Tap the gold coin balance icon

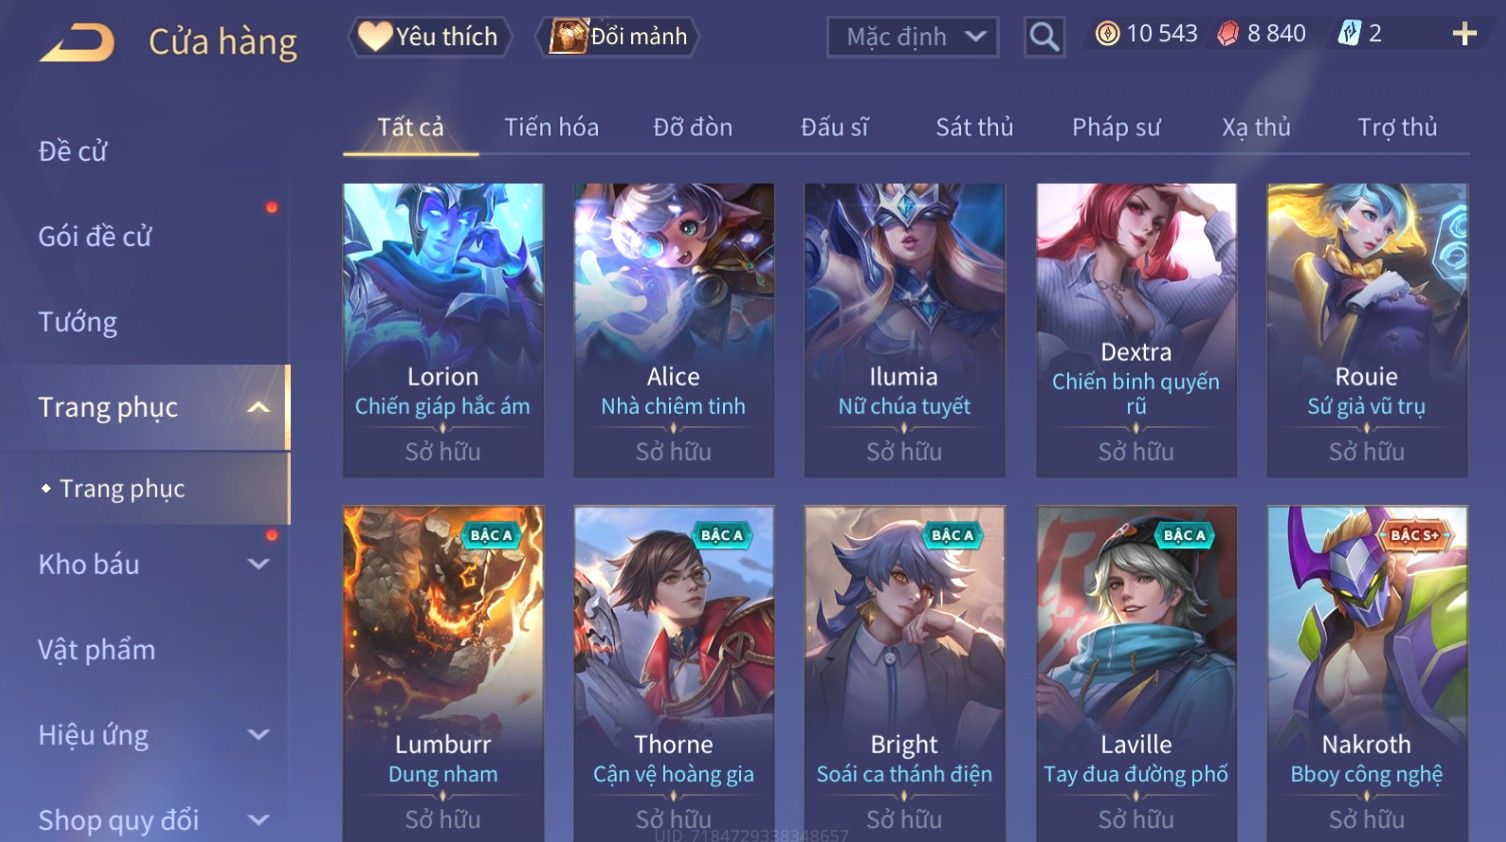tap(1107, 34)
